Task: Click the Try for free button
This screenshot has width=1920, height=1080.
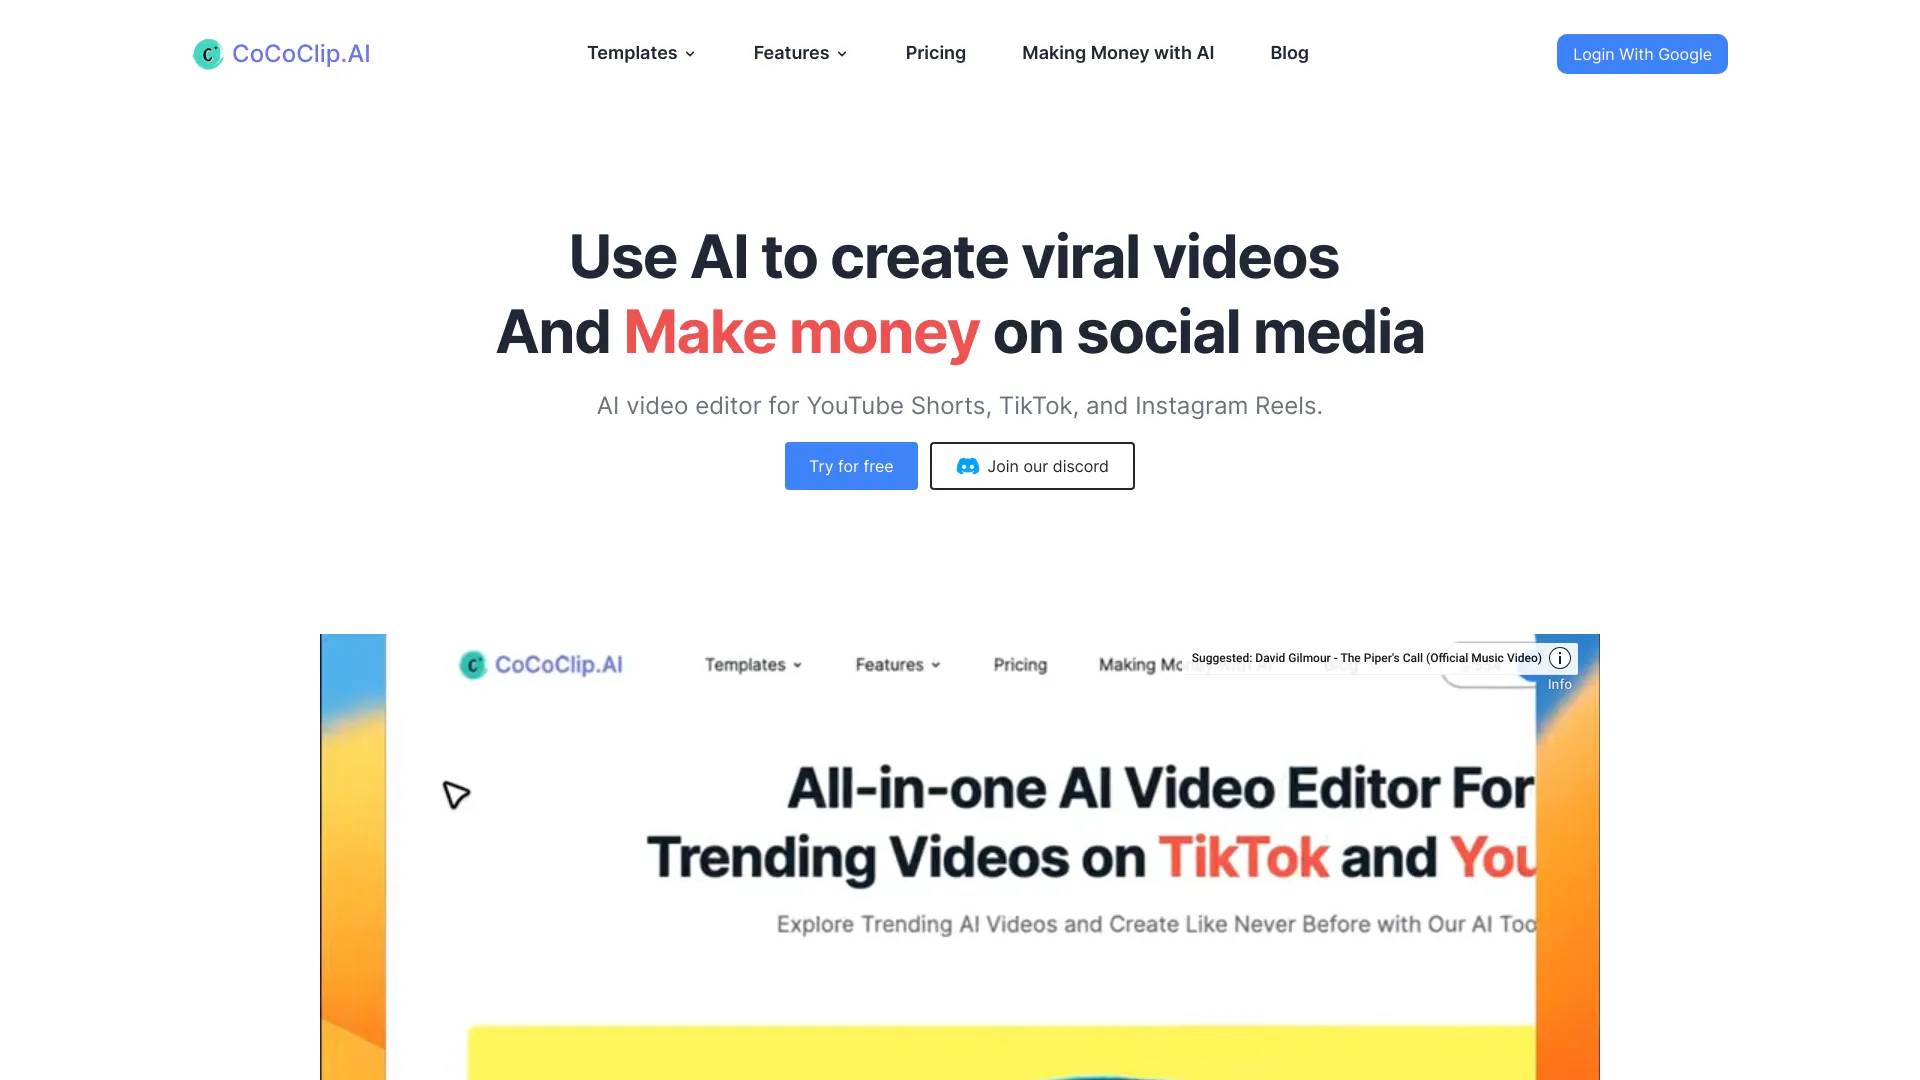Action: (x=851, y=465)
